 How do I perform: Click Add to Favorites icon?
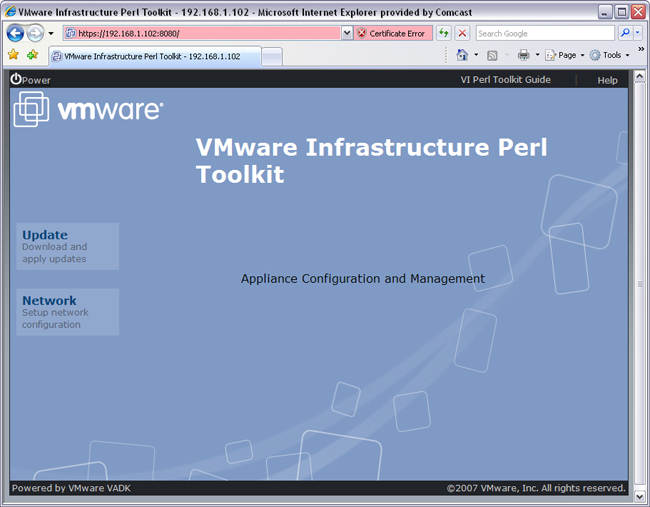tap(33, 55)
